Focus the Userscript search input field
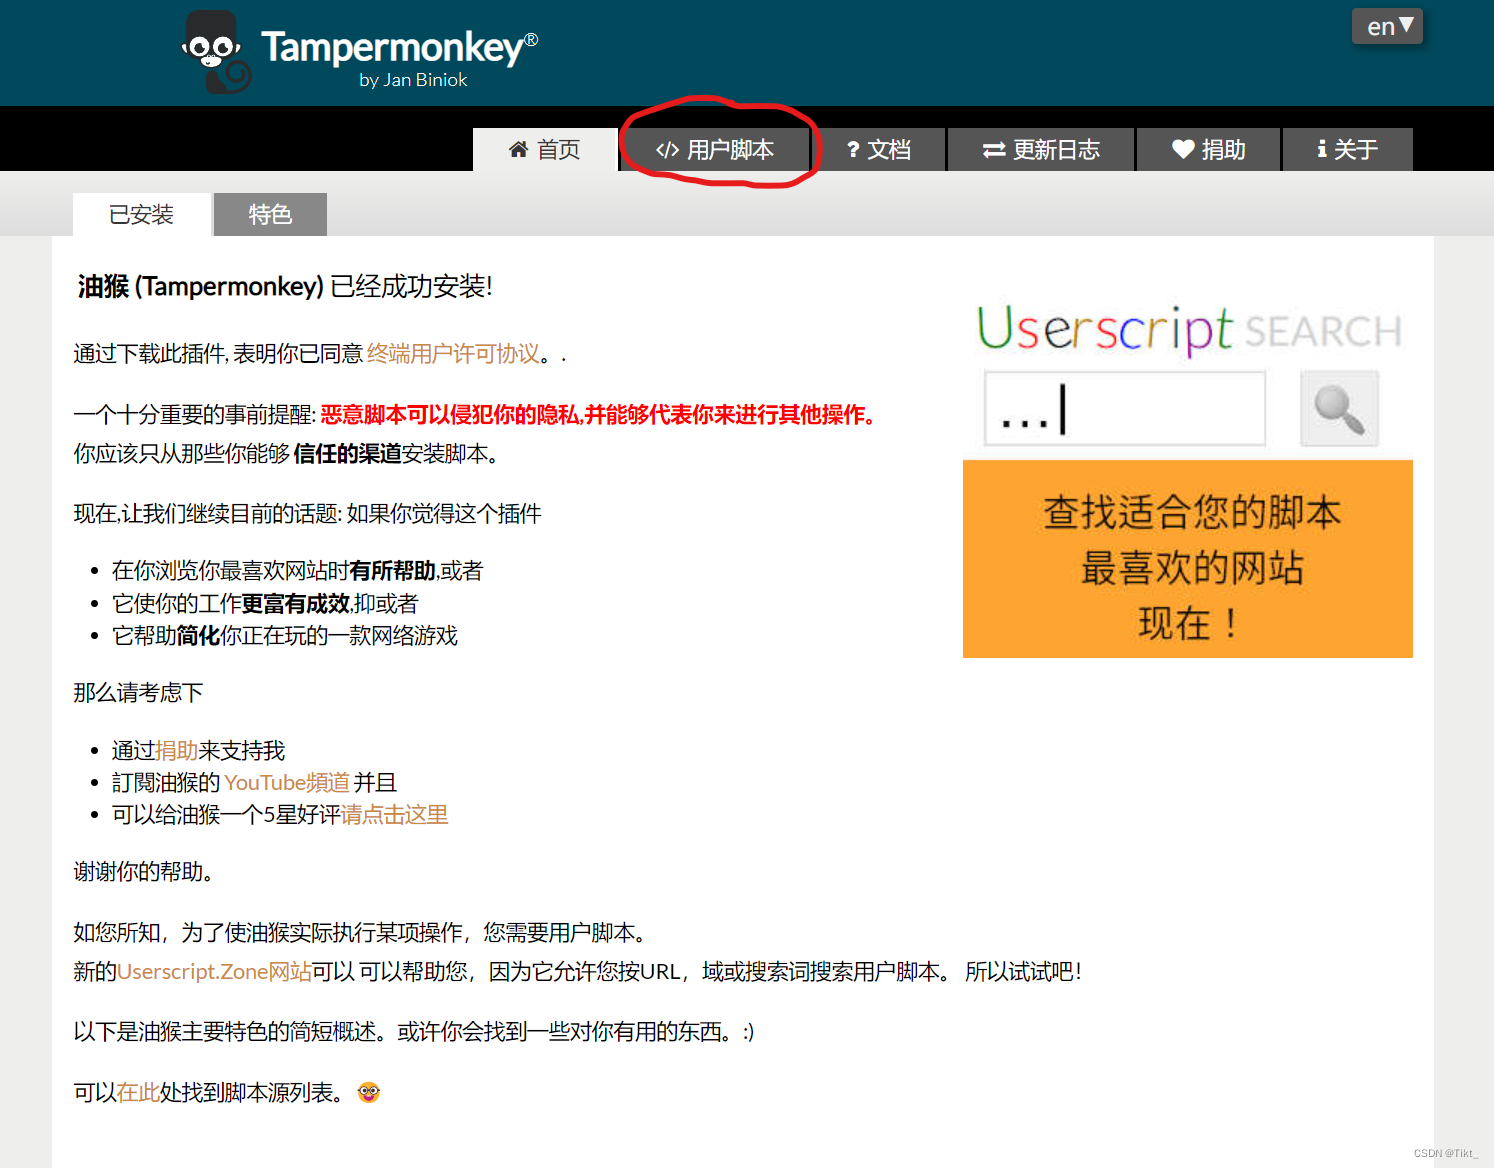The width and height of the screenshot is (1494, 1168). point(1125,408)
